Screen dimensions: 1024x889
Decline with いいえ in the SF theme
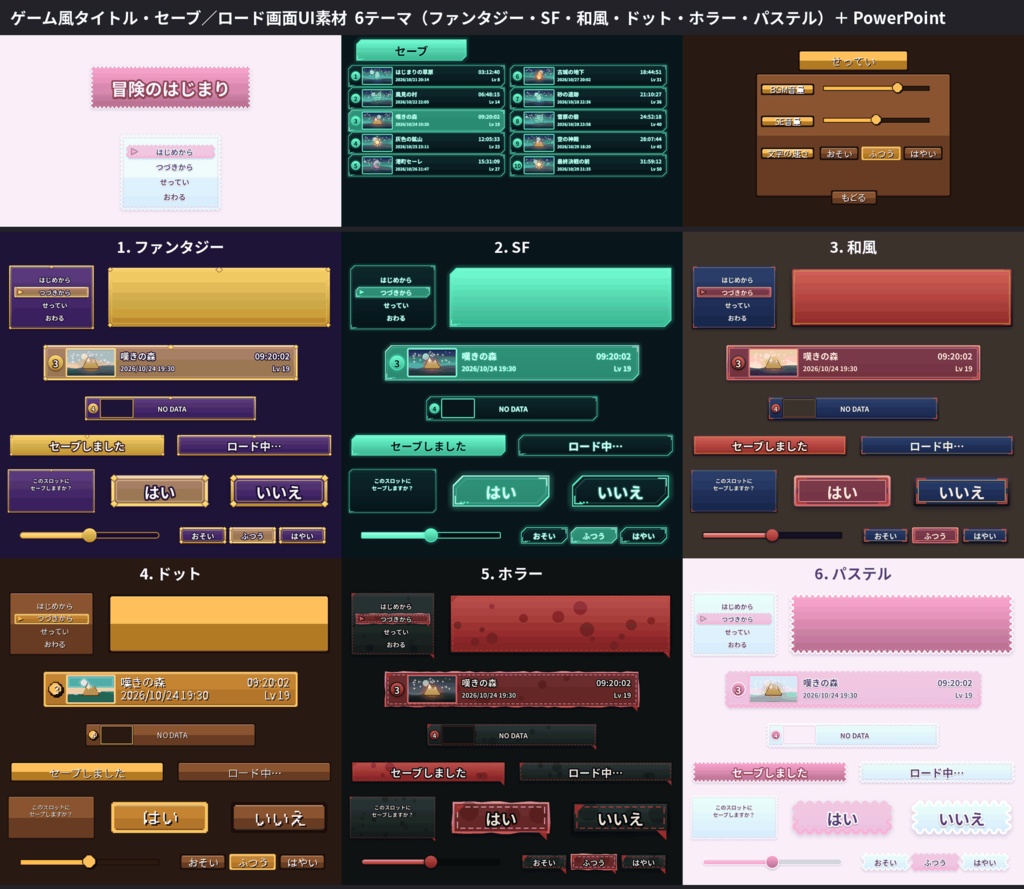620,492
